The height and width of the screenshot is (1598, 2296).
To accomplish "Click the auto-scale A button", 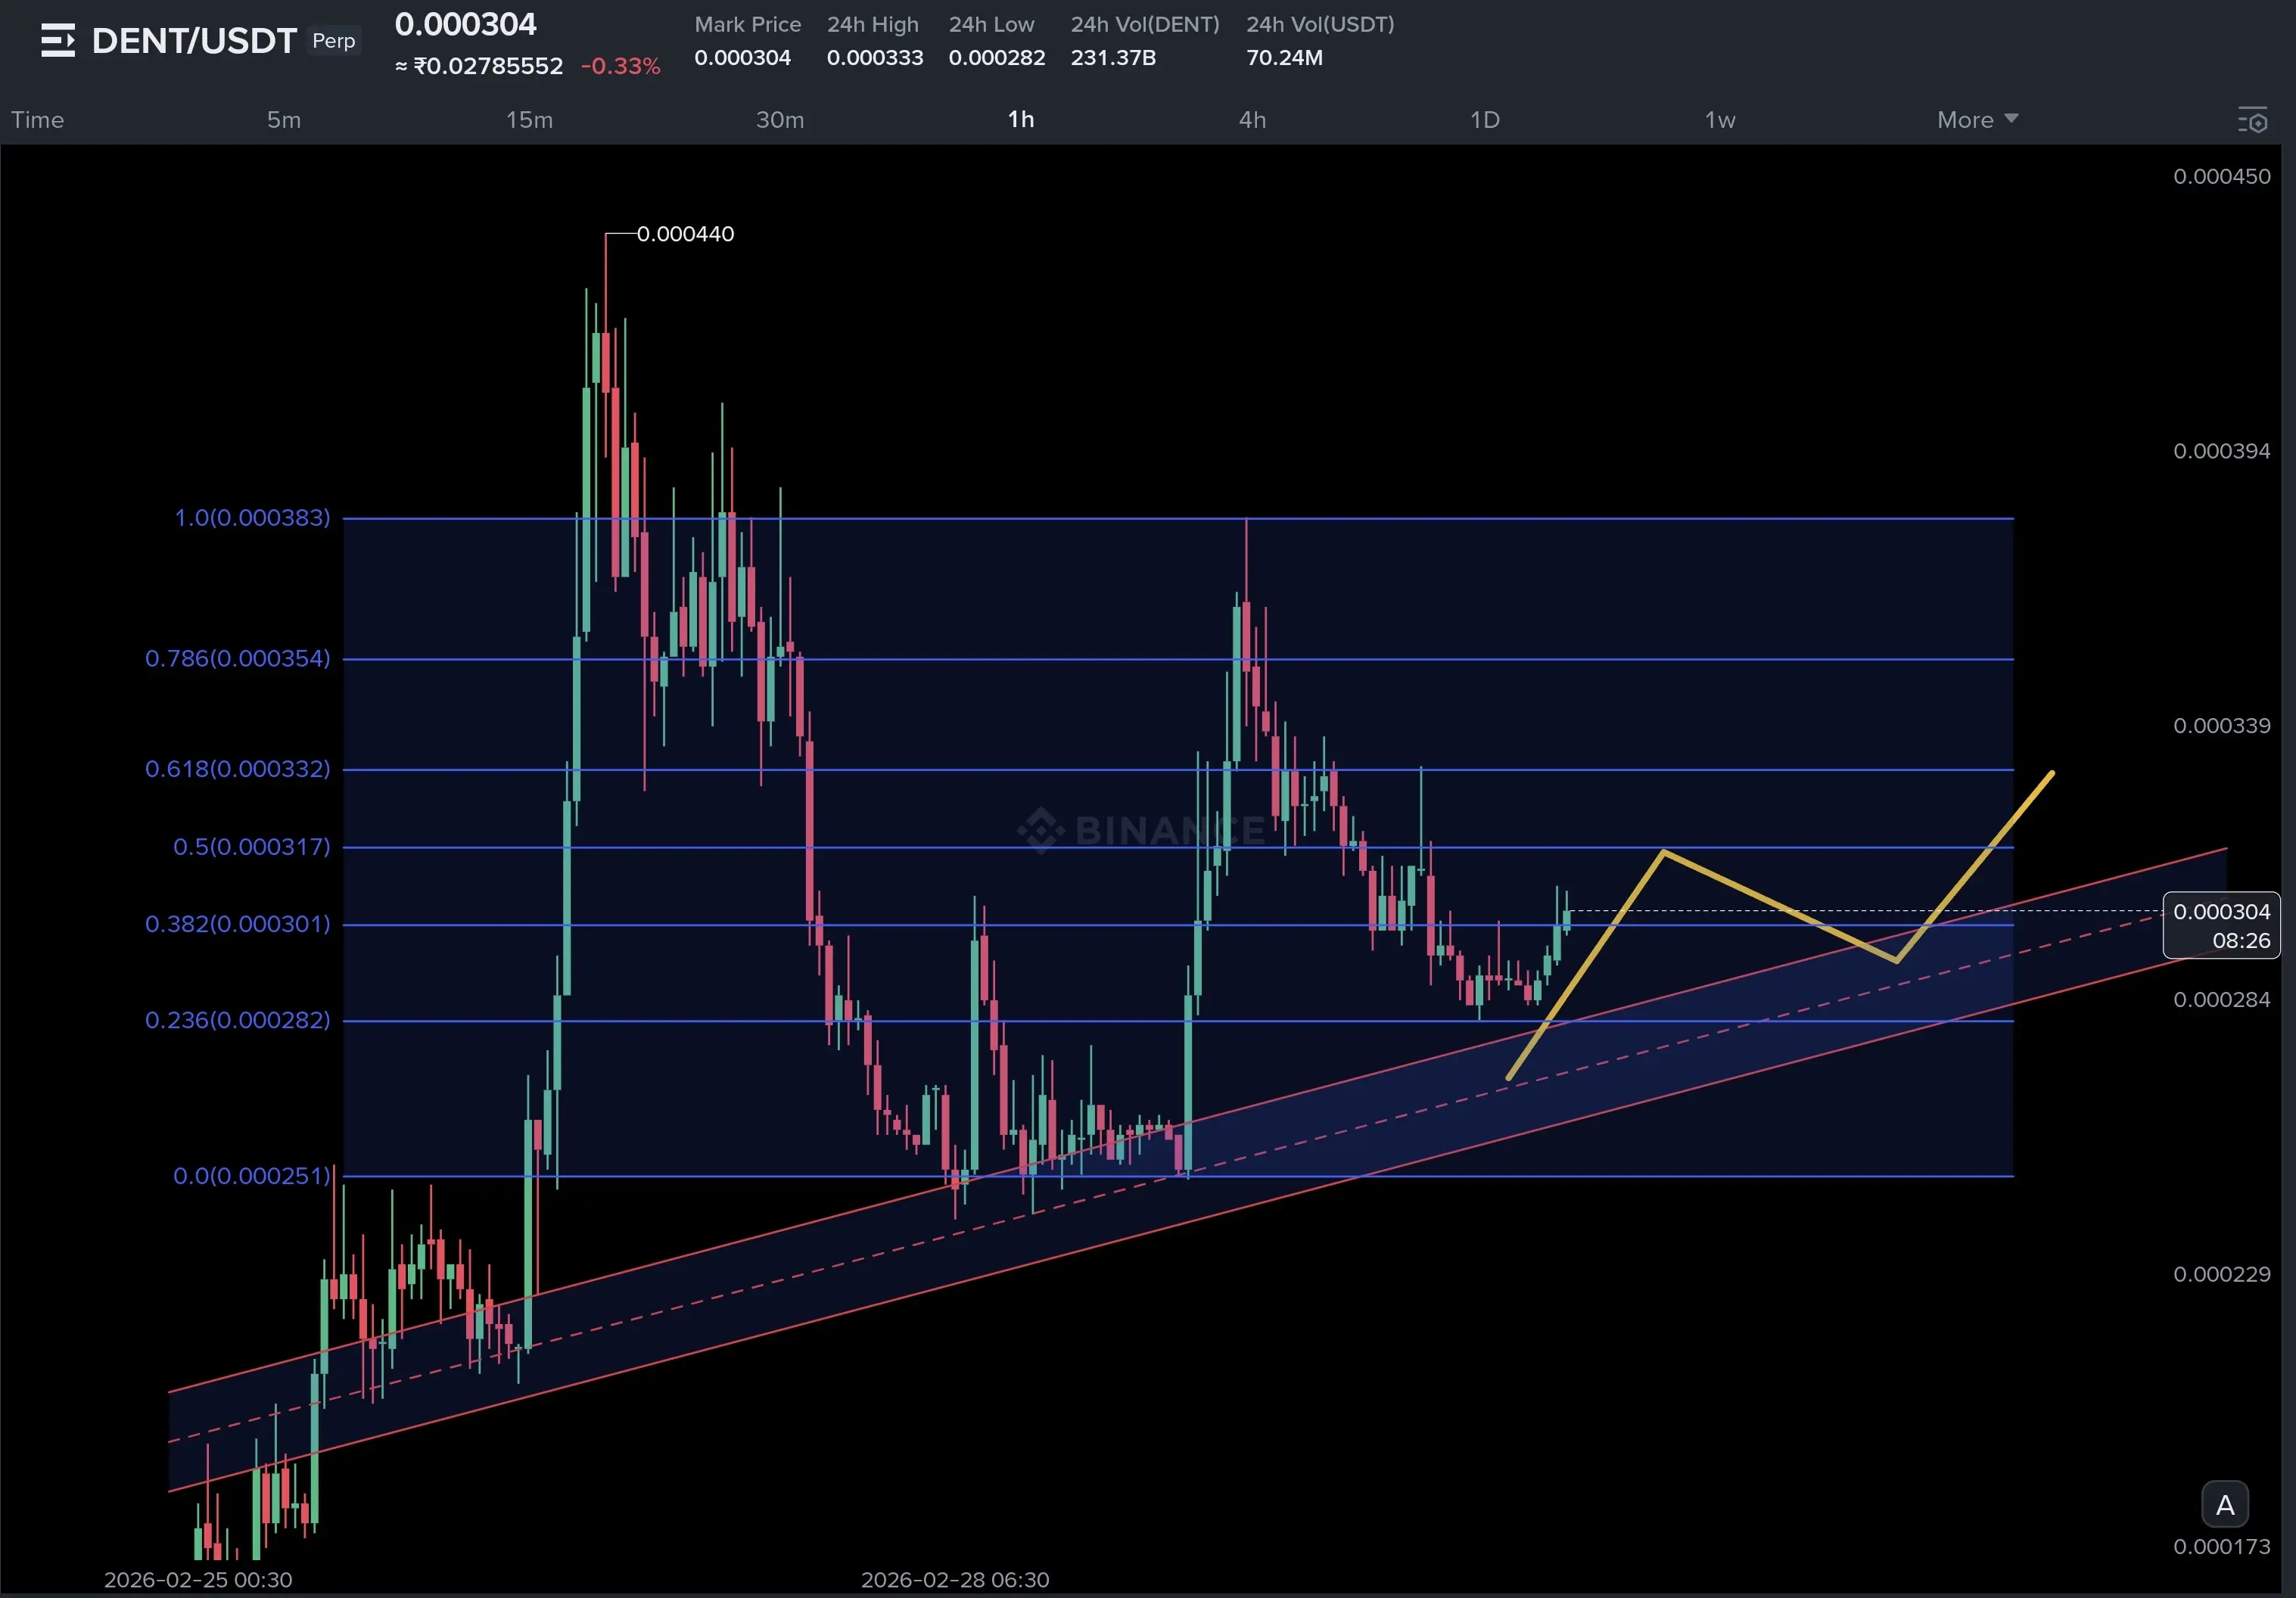I will 2224,1504.
